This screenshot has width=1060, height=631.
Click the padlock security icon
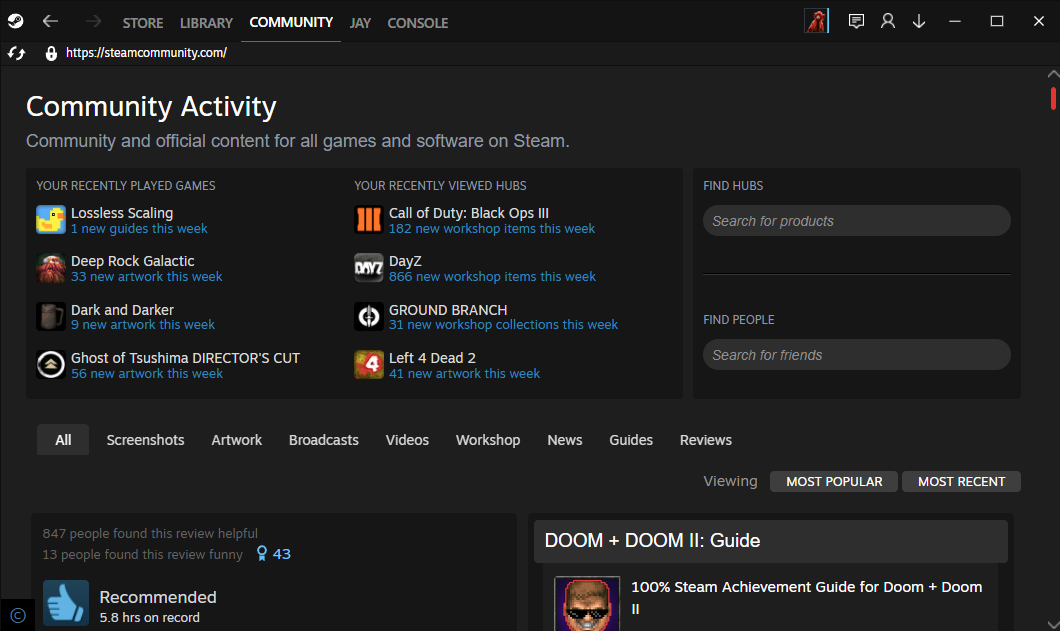pos(51,53)
